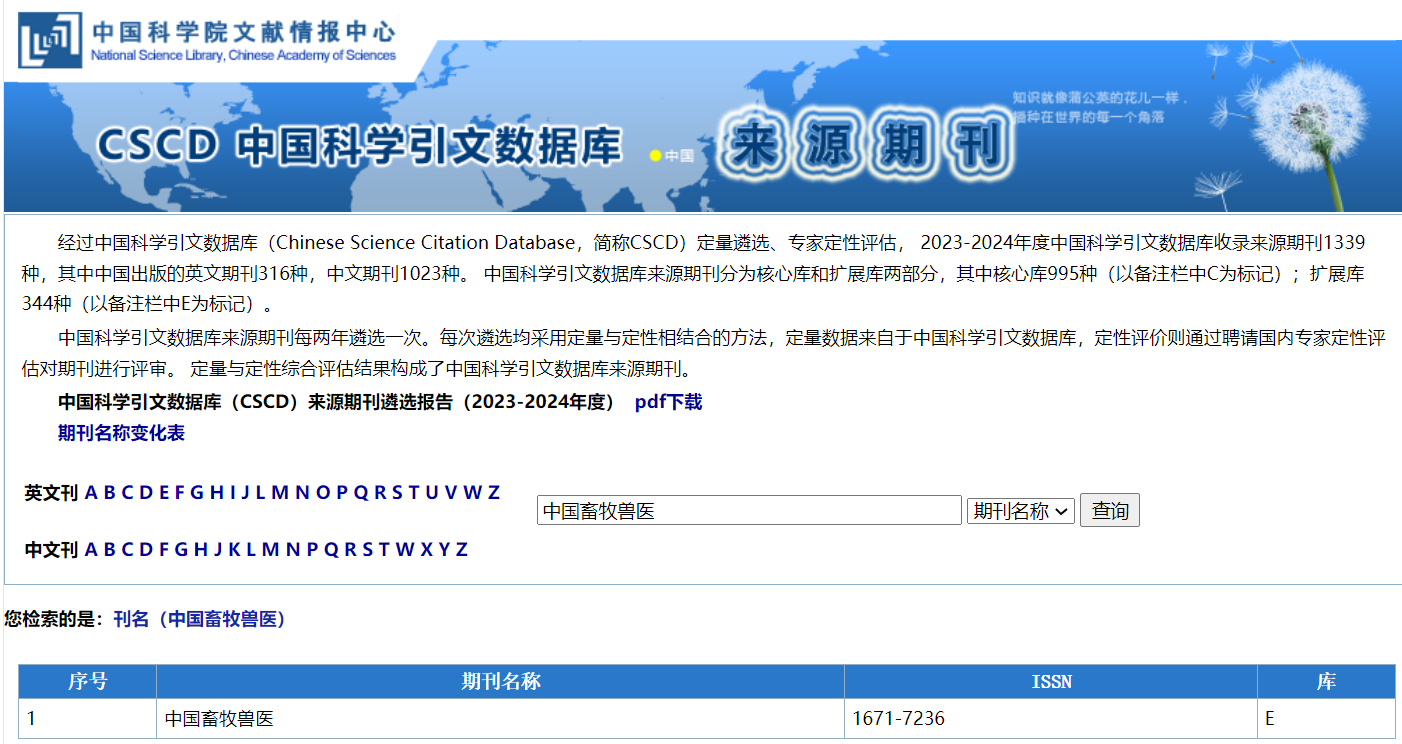Select letter M in the 英文刊 row
The image size is (1402, 744).
pyautogui.click(x=280, y=493)
